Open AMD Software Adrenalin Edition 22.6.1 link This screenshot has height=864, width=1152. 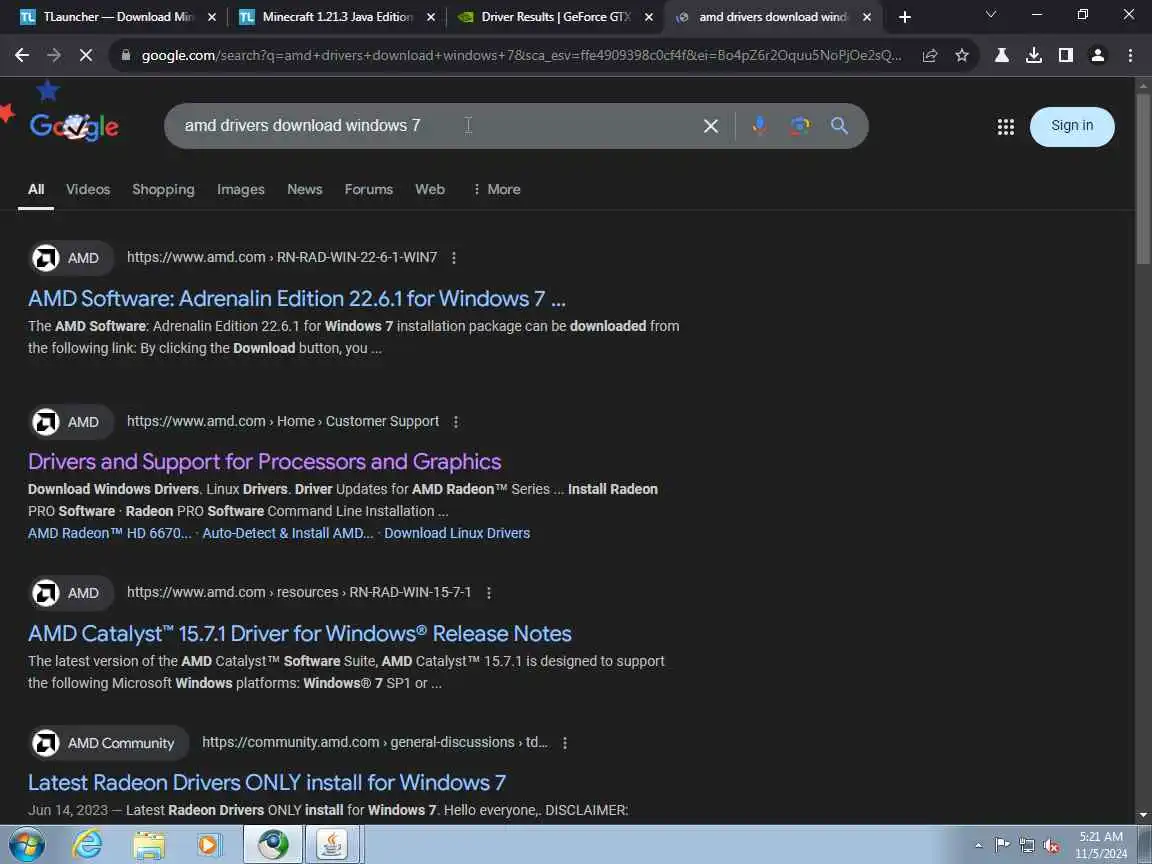(297, 299)
